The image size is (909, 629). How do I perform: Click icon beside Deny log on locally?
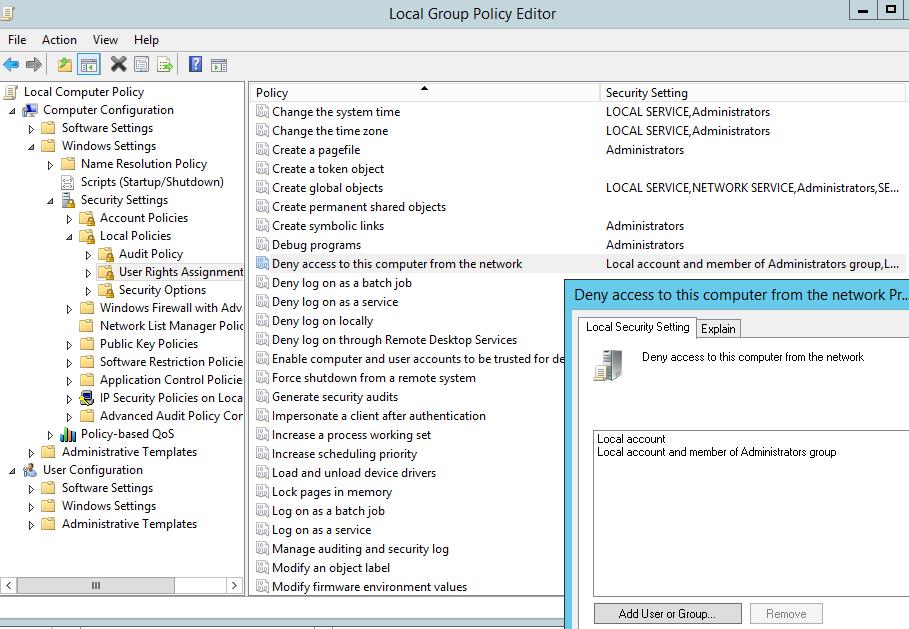click(263, 320)
